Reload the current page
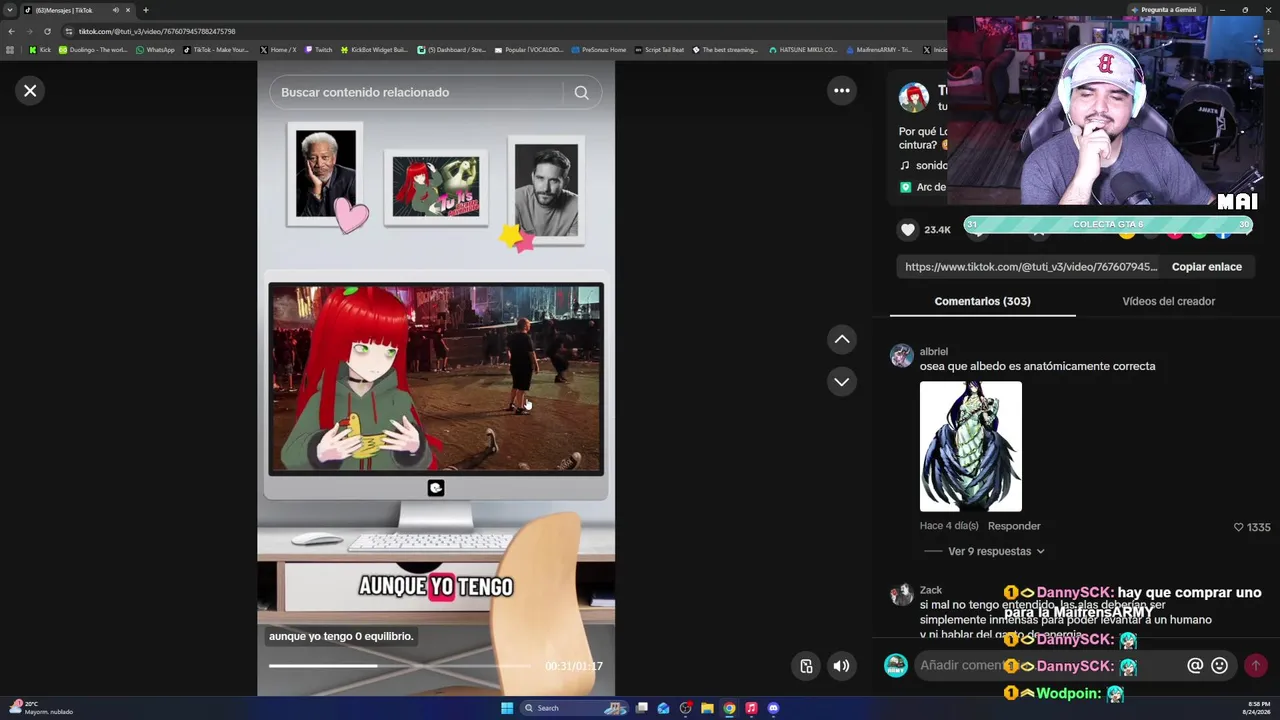The image size is (1280, 720). click(47, 31)
